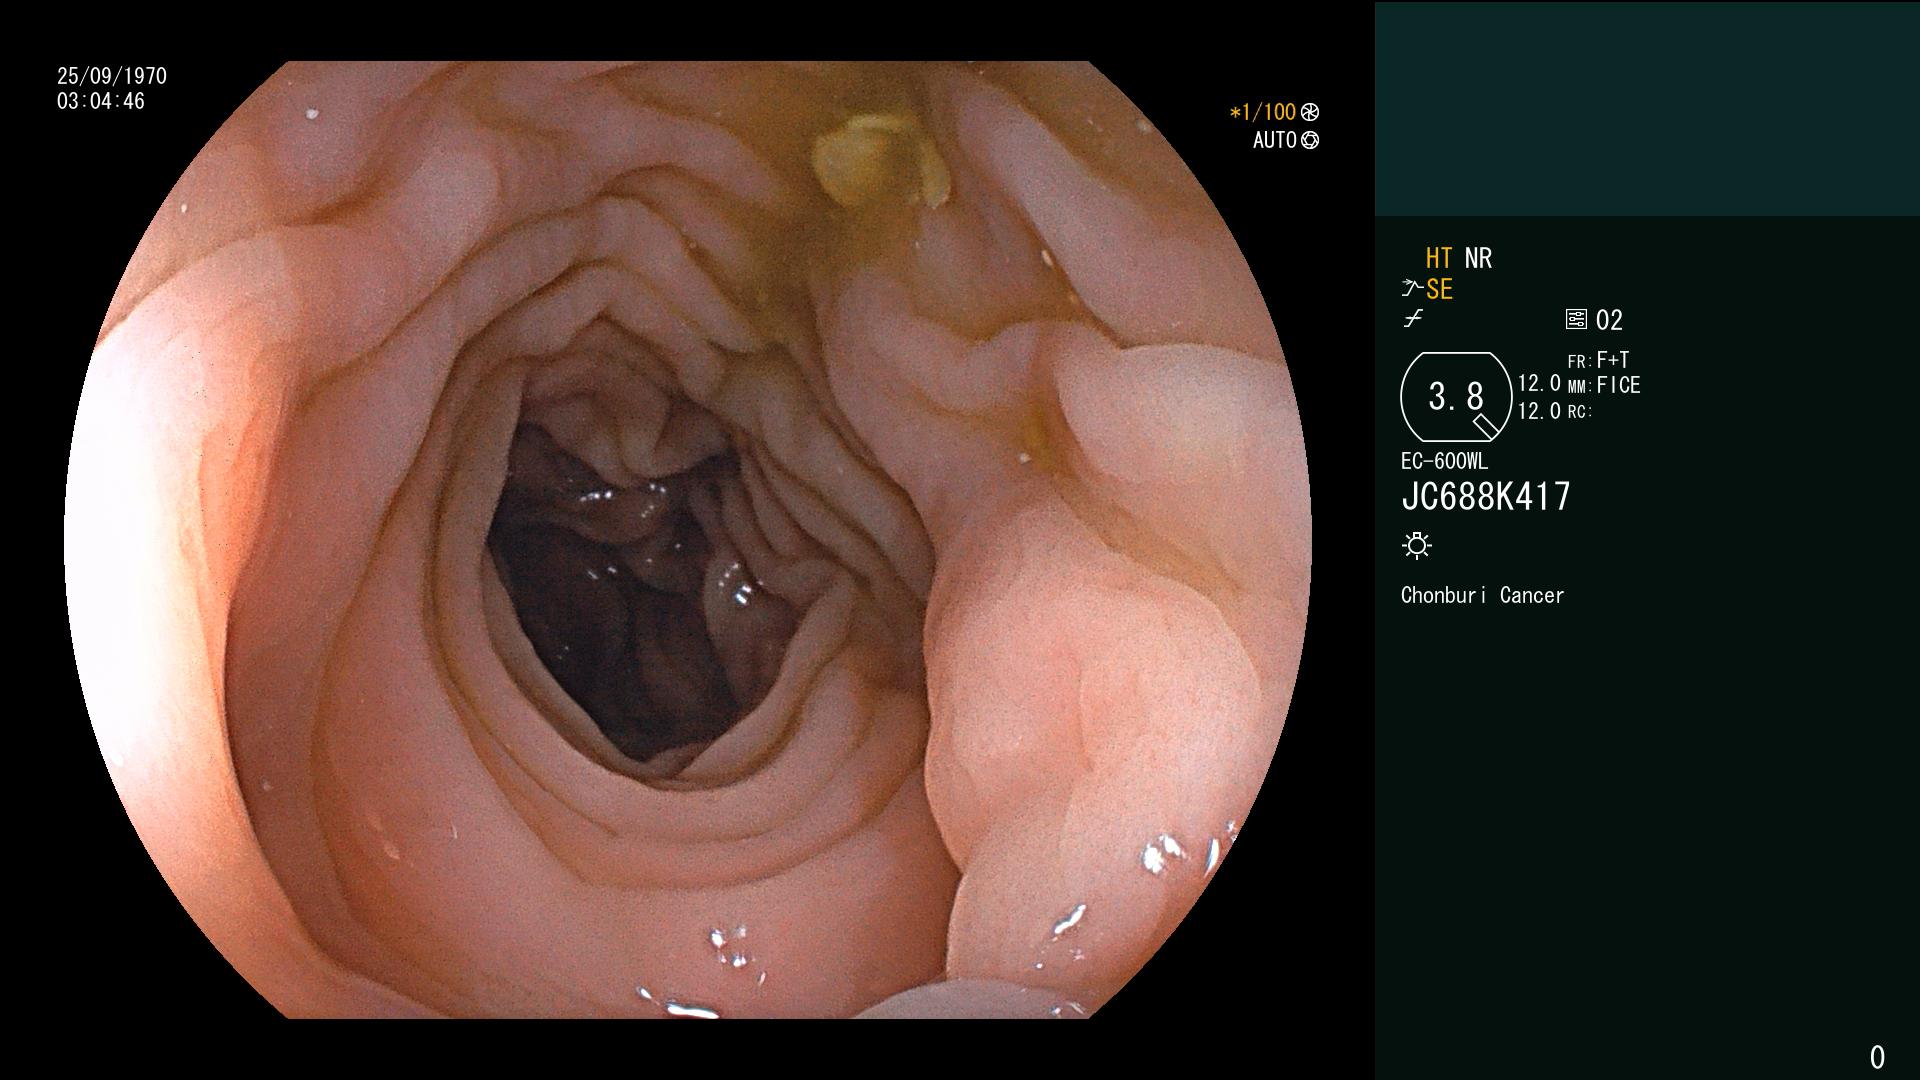
Task: Click the endoscopy video image
Action: click(x=688, y=540)
